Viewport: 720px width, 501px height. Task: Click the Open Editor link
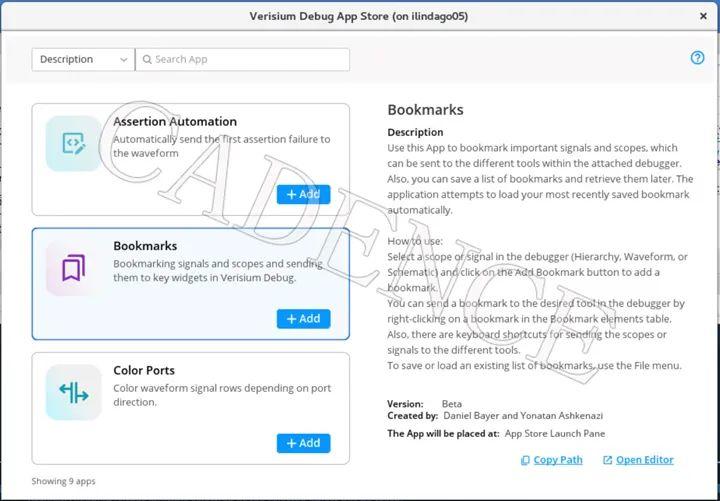(644, 460)
